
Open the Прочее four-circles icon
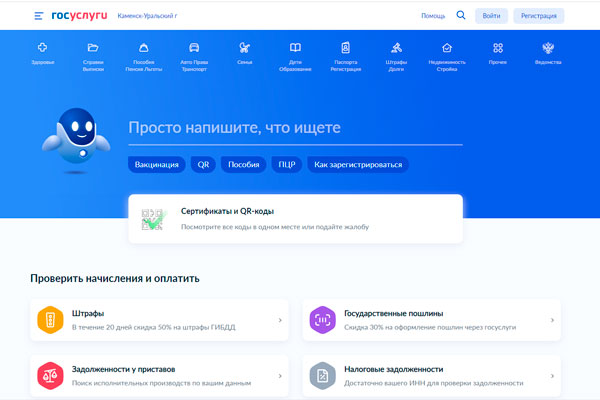click(x=498, y=47)
